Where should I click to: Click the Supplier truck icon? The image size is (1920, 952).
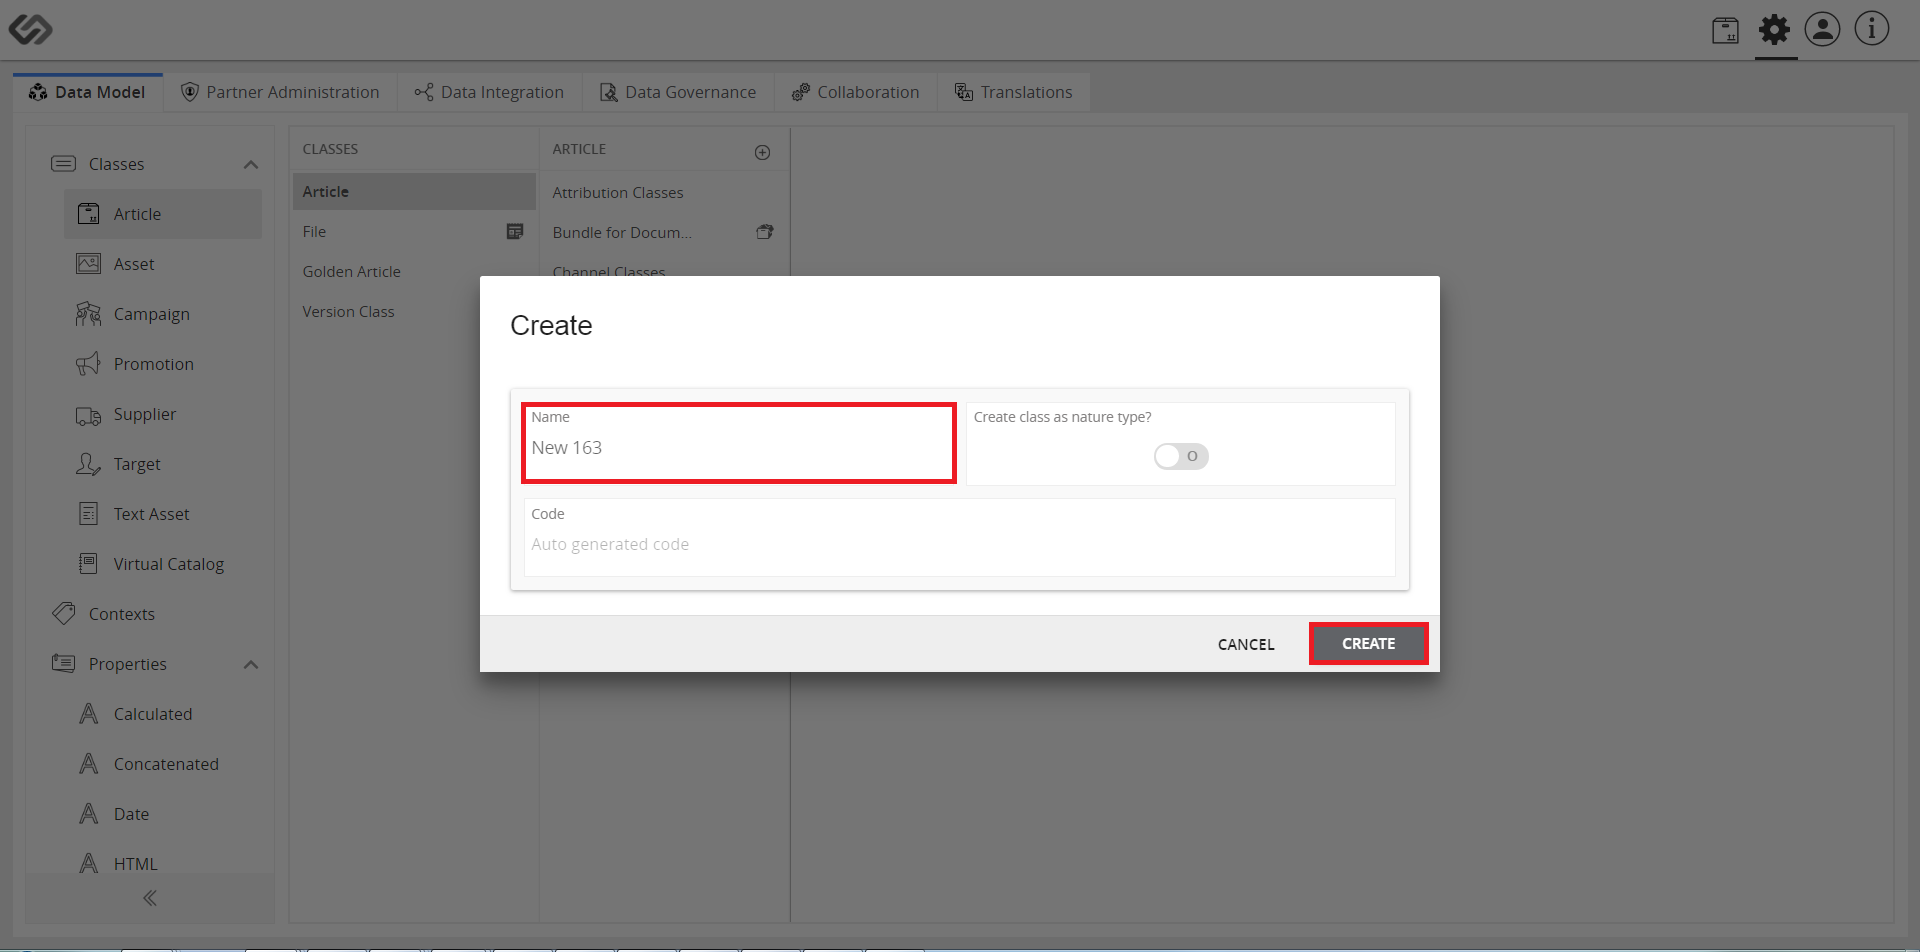coord(89,415)
